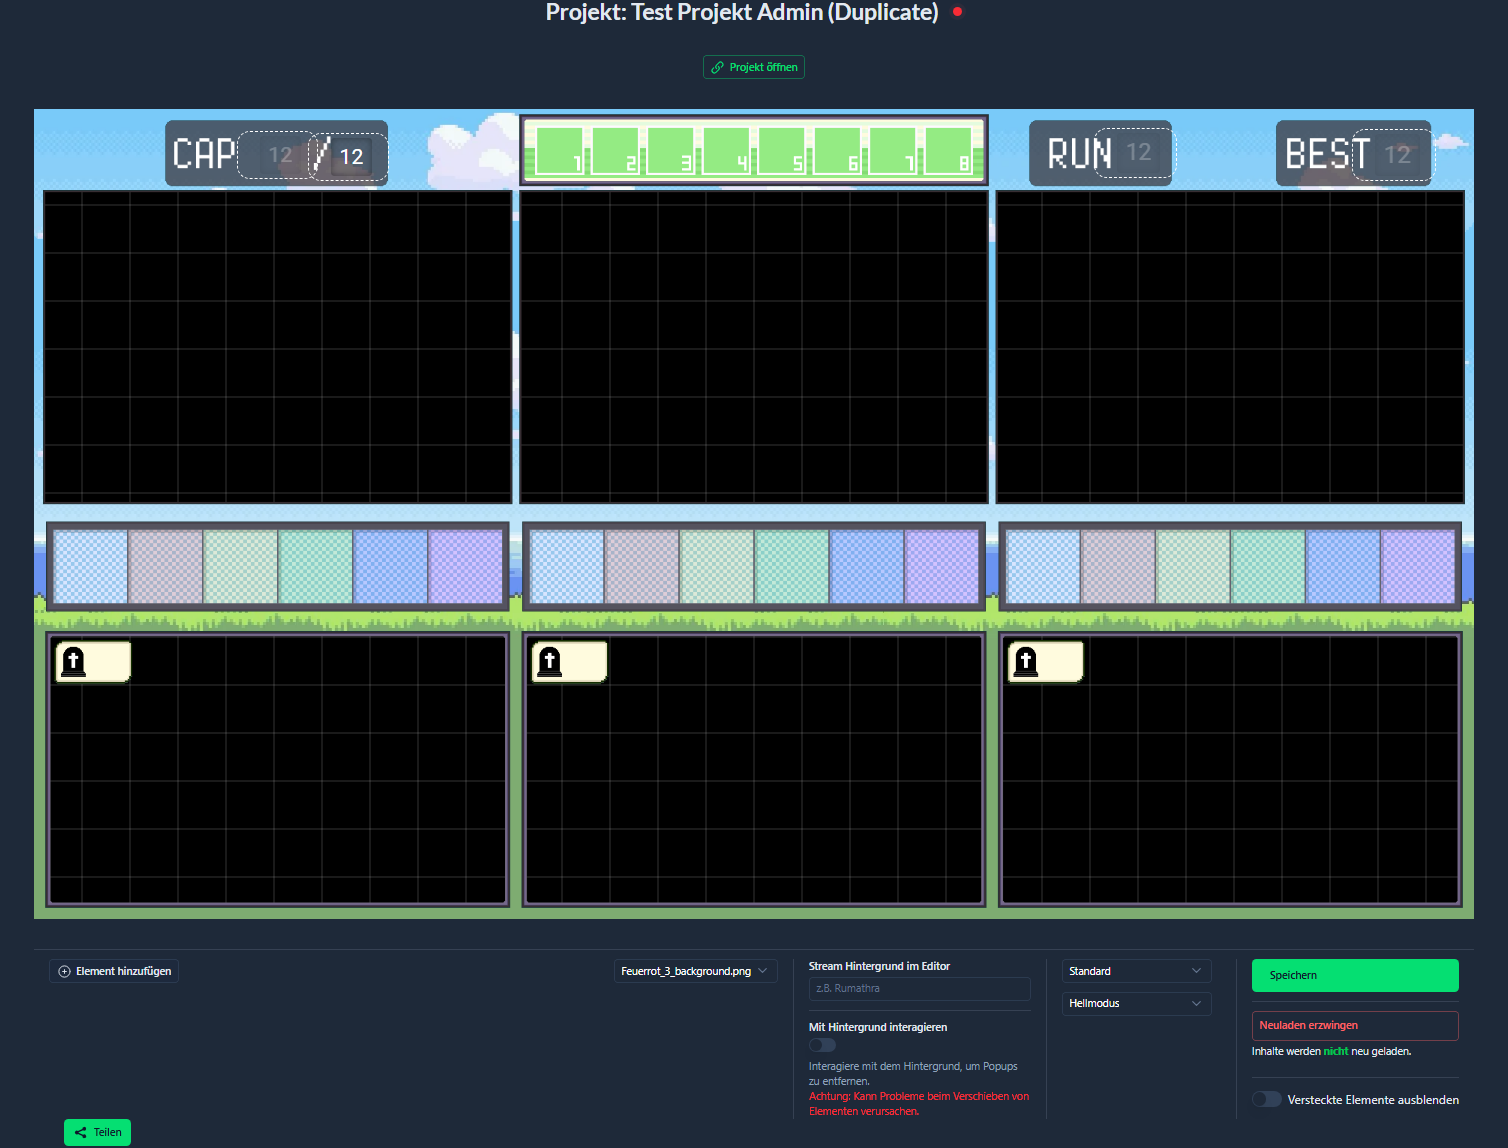Click Neuladen erzwingen button
The width and height of the screenshot is (1508, 1148).
point(1354,1025)
